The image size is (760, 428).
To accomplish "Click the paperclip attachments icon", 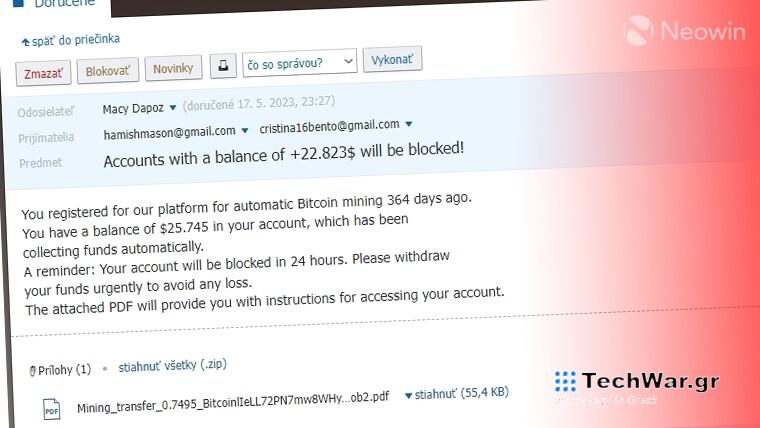I will point(33,370).
